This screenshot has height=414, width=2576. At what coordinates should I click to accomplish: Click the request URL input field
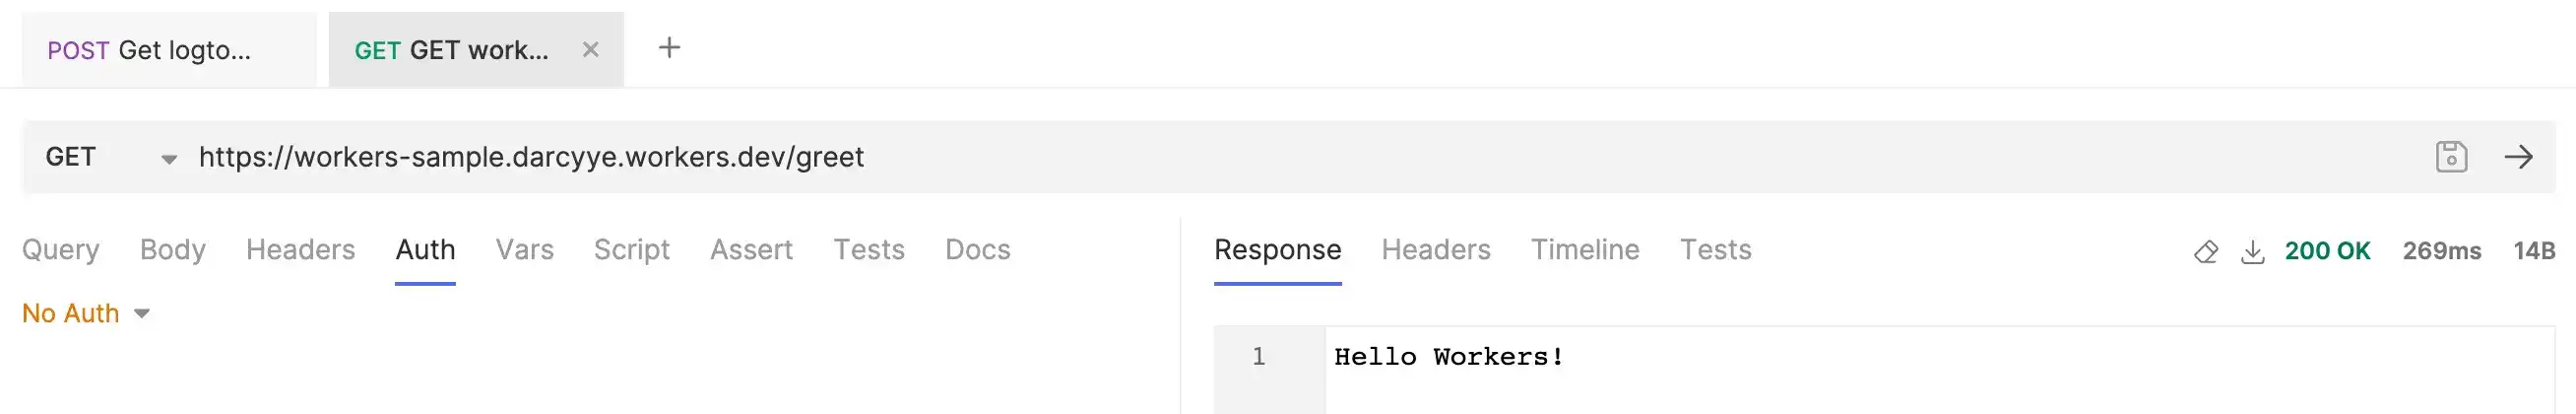pyautogui.click(x=1200, y=157)
